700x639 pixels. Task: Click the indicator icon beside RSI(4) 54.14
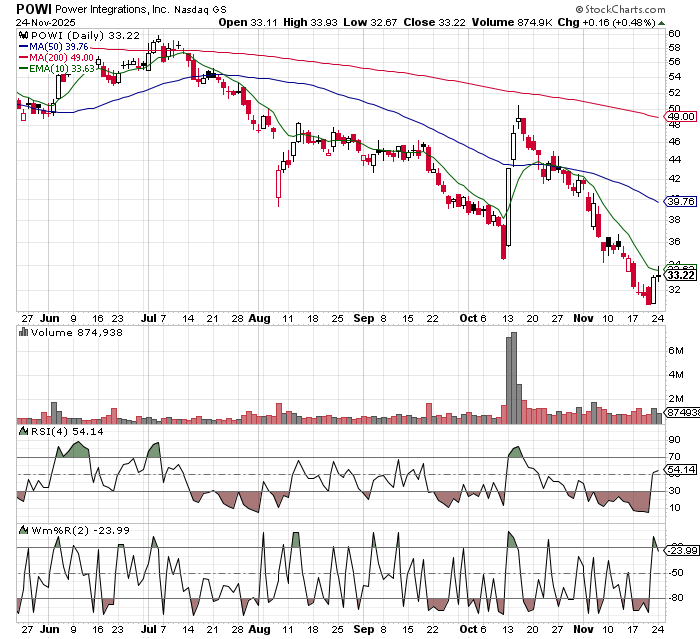click(23, 431)
